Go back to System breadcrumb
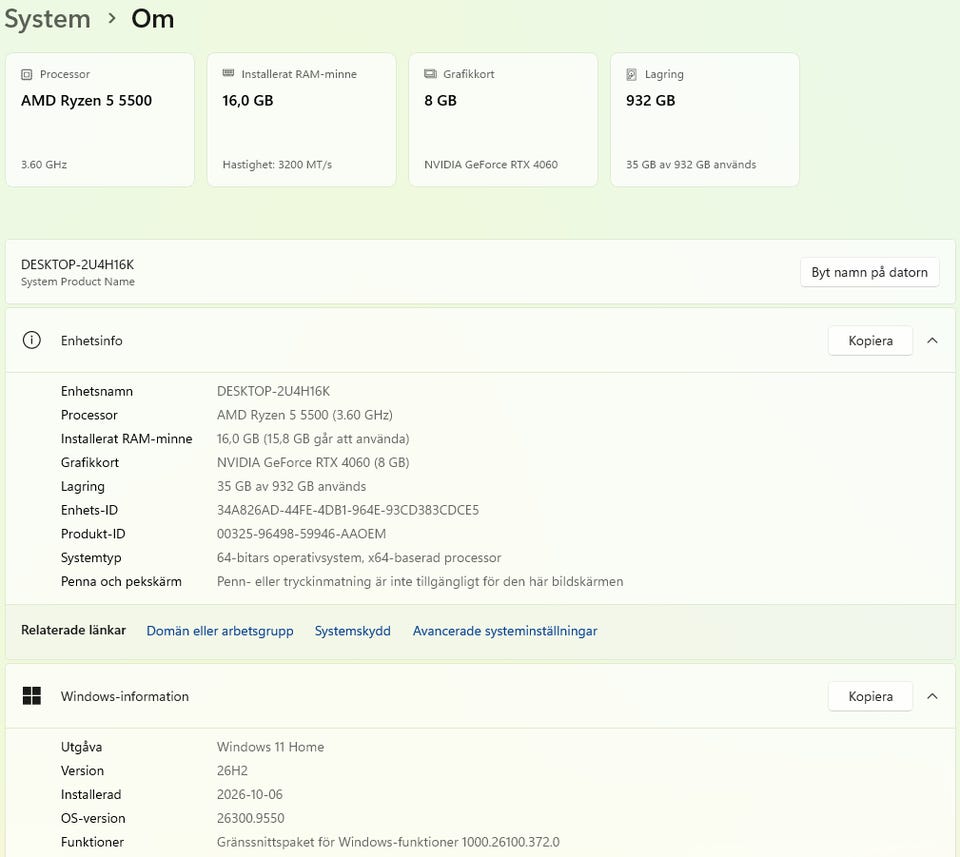 (47, 19)
